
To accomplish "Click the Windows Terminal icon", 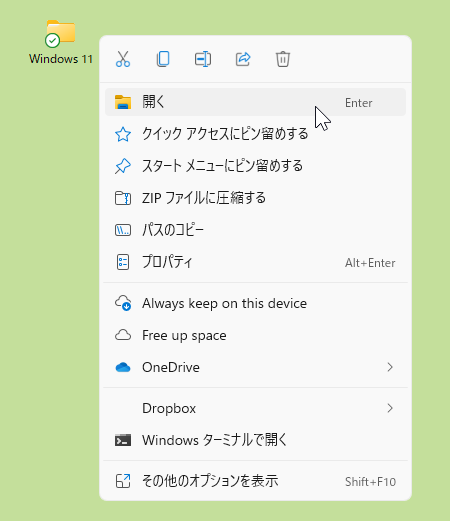I will click(x=123, y=440).
